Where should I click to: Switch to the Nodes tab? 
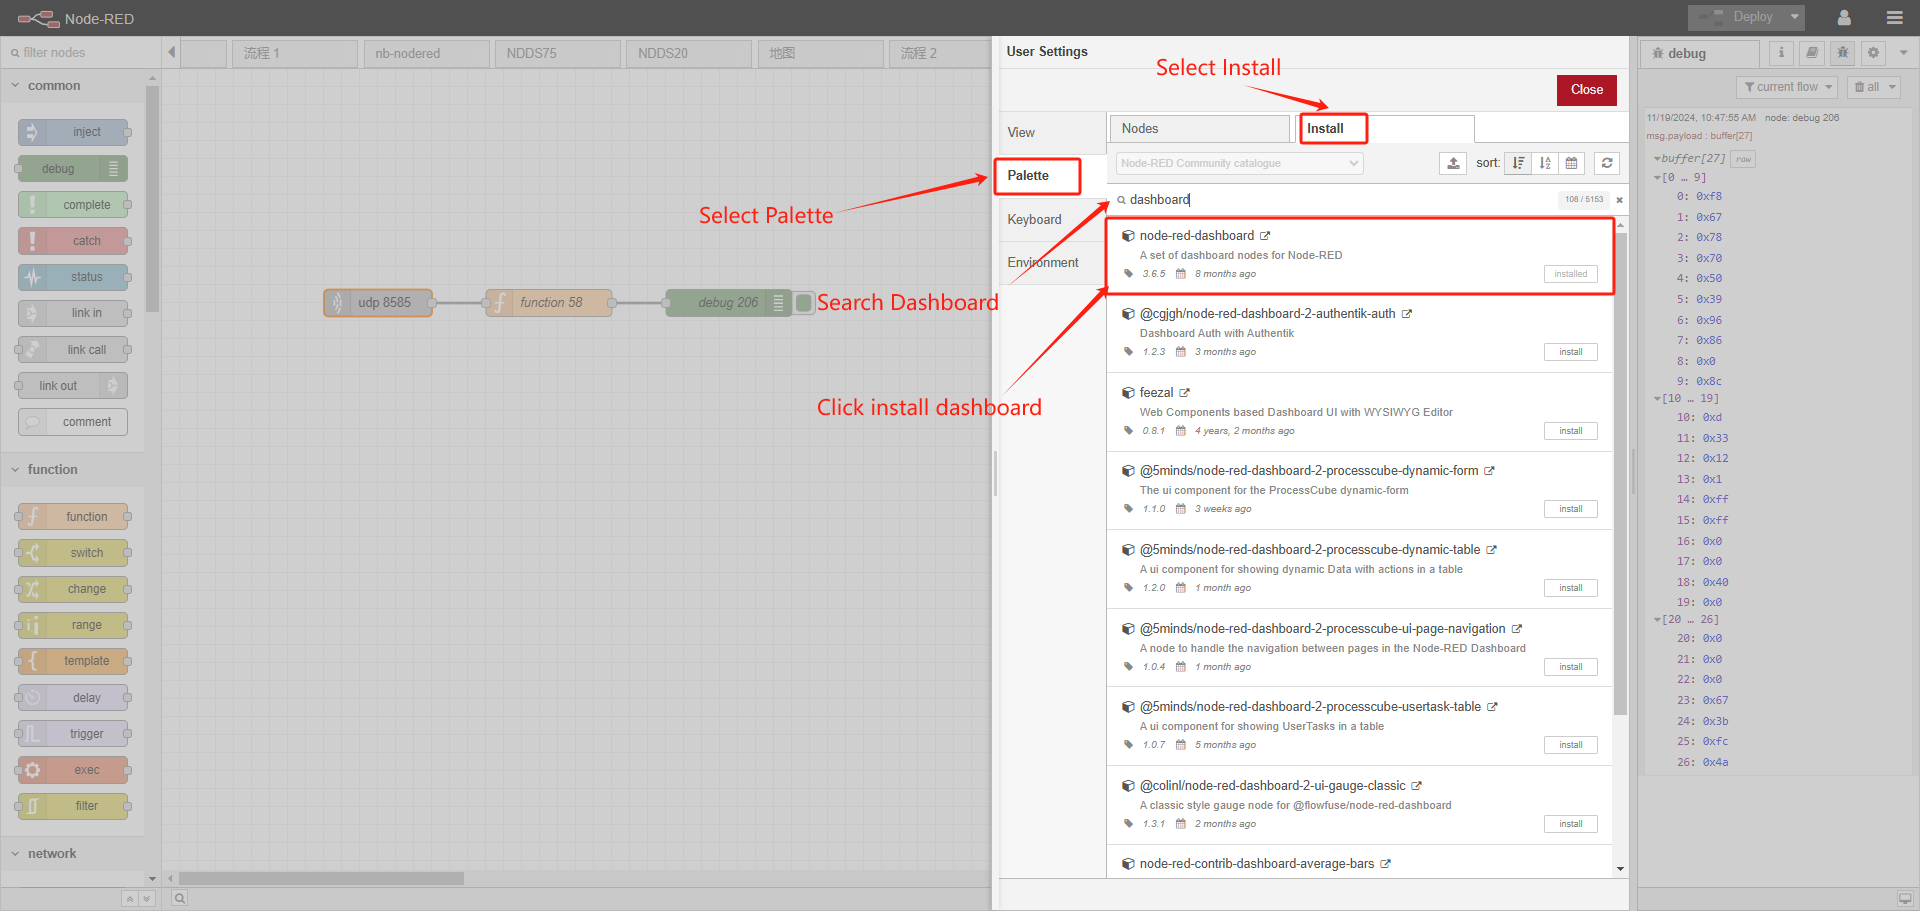1200,129
